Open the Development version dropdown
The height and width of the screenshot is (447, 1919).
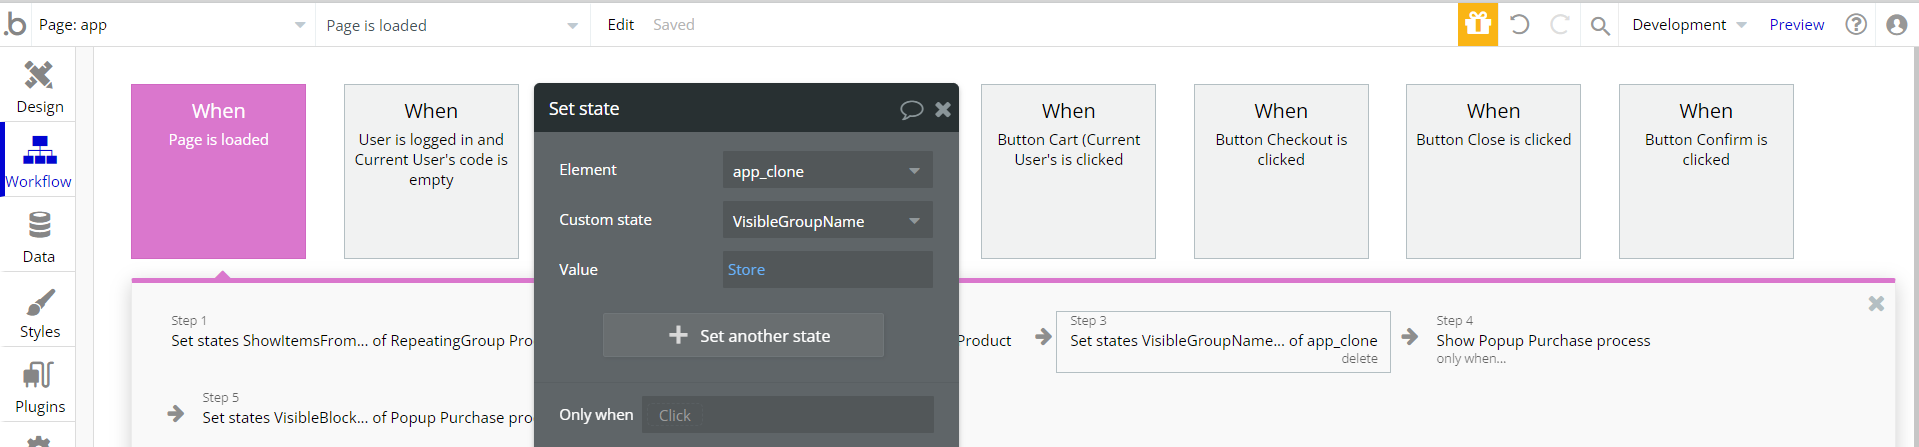[1689, 24]
